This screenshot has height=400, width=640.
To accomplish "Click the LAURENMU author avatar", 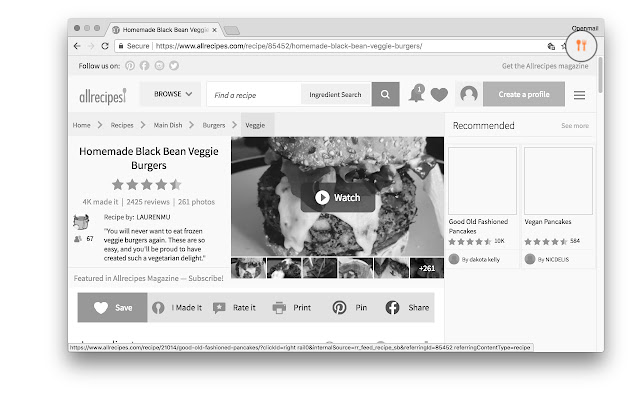I will [x=81, y=222].
